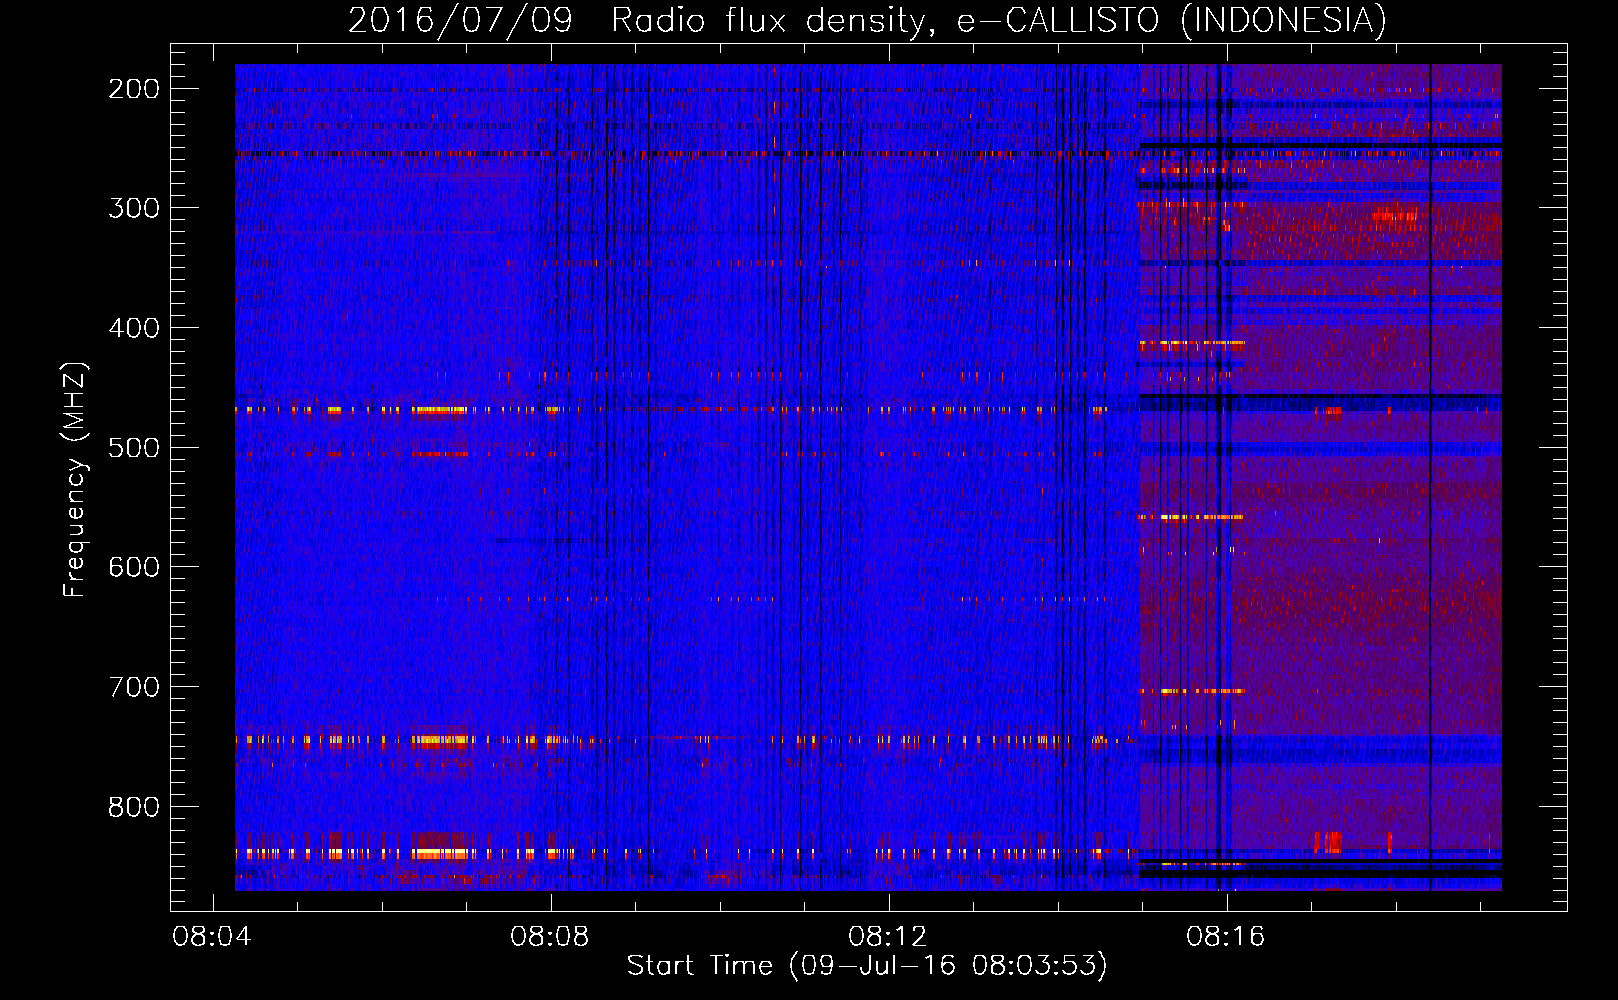Click the 08:16 time tick label
The height and width of the screenshot is (1000, 1618).
tap(1226, 936)
